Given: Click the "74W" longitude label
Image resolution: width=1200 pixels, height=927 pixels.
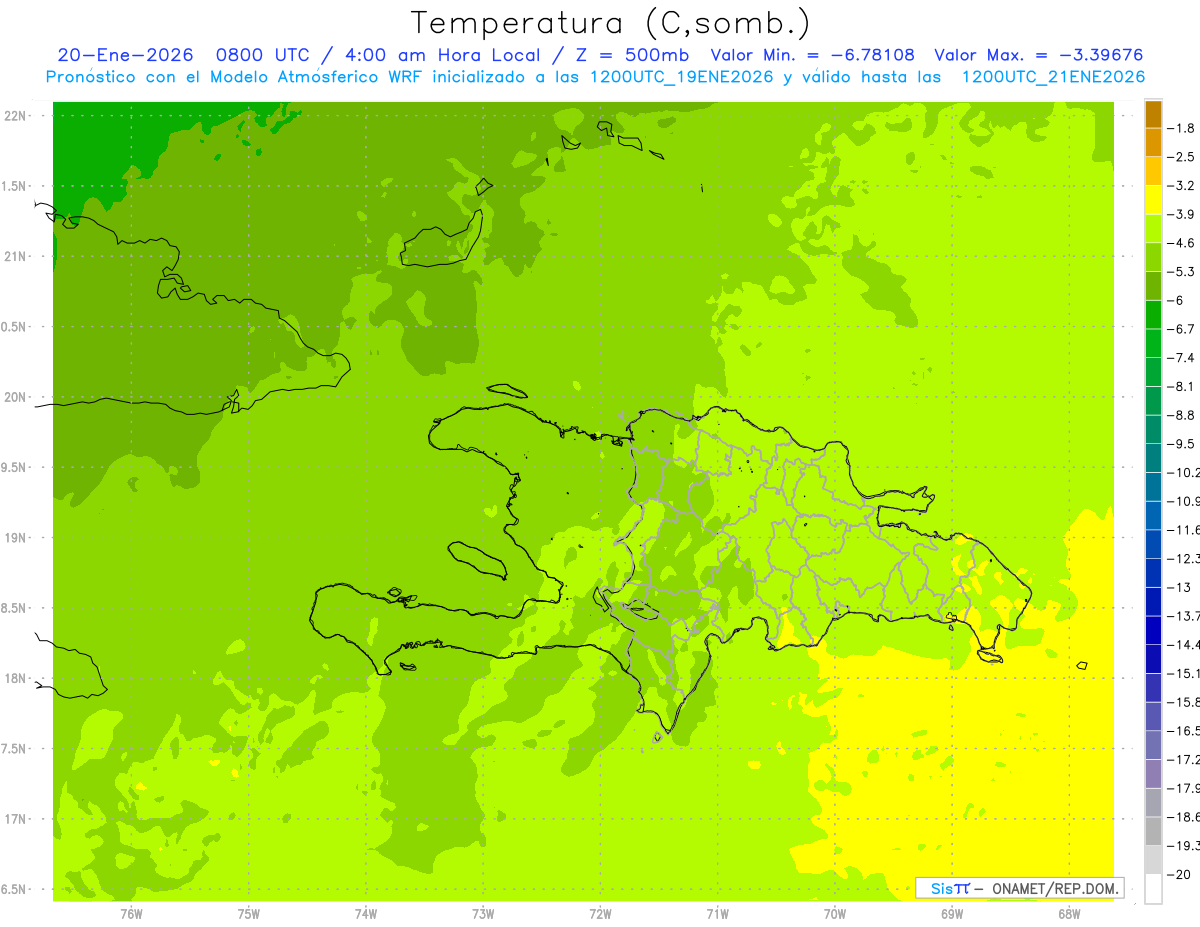Looking at the screenshot, I should [x=366, y=913].
